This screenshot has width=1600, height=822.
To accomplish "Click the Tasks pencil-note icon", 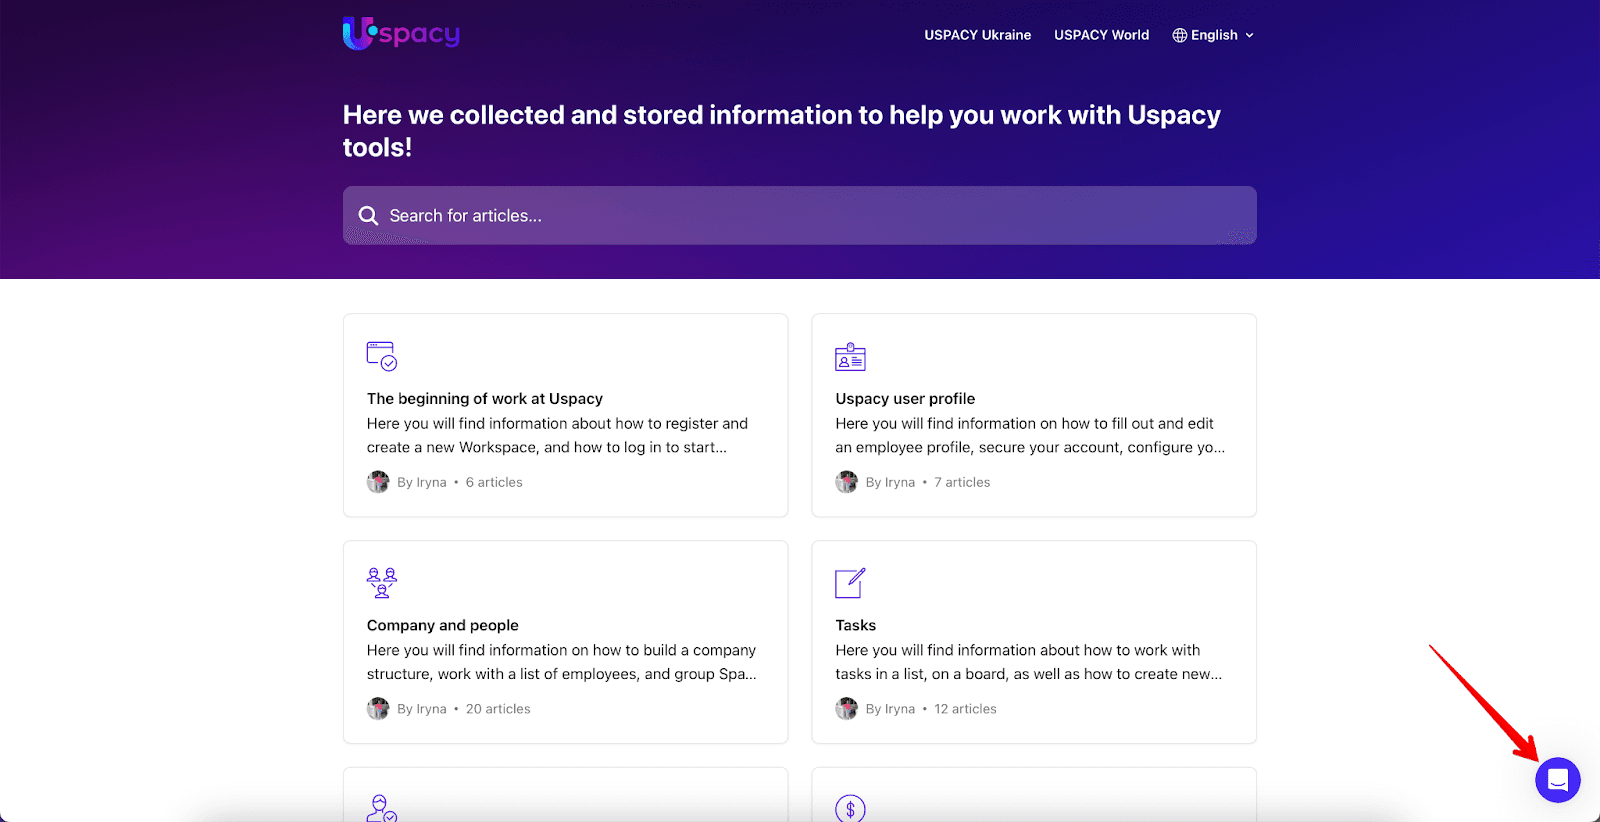I will click(x=850, y=583).
